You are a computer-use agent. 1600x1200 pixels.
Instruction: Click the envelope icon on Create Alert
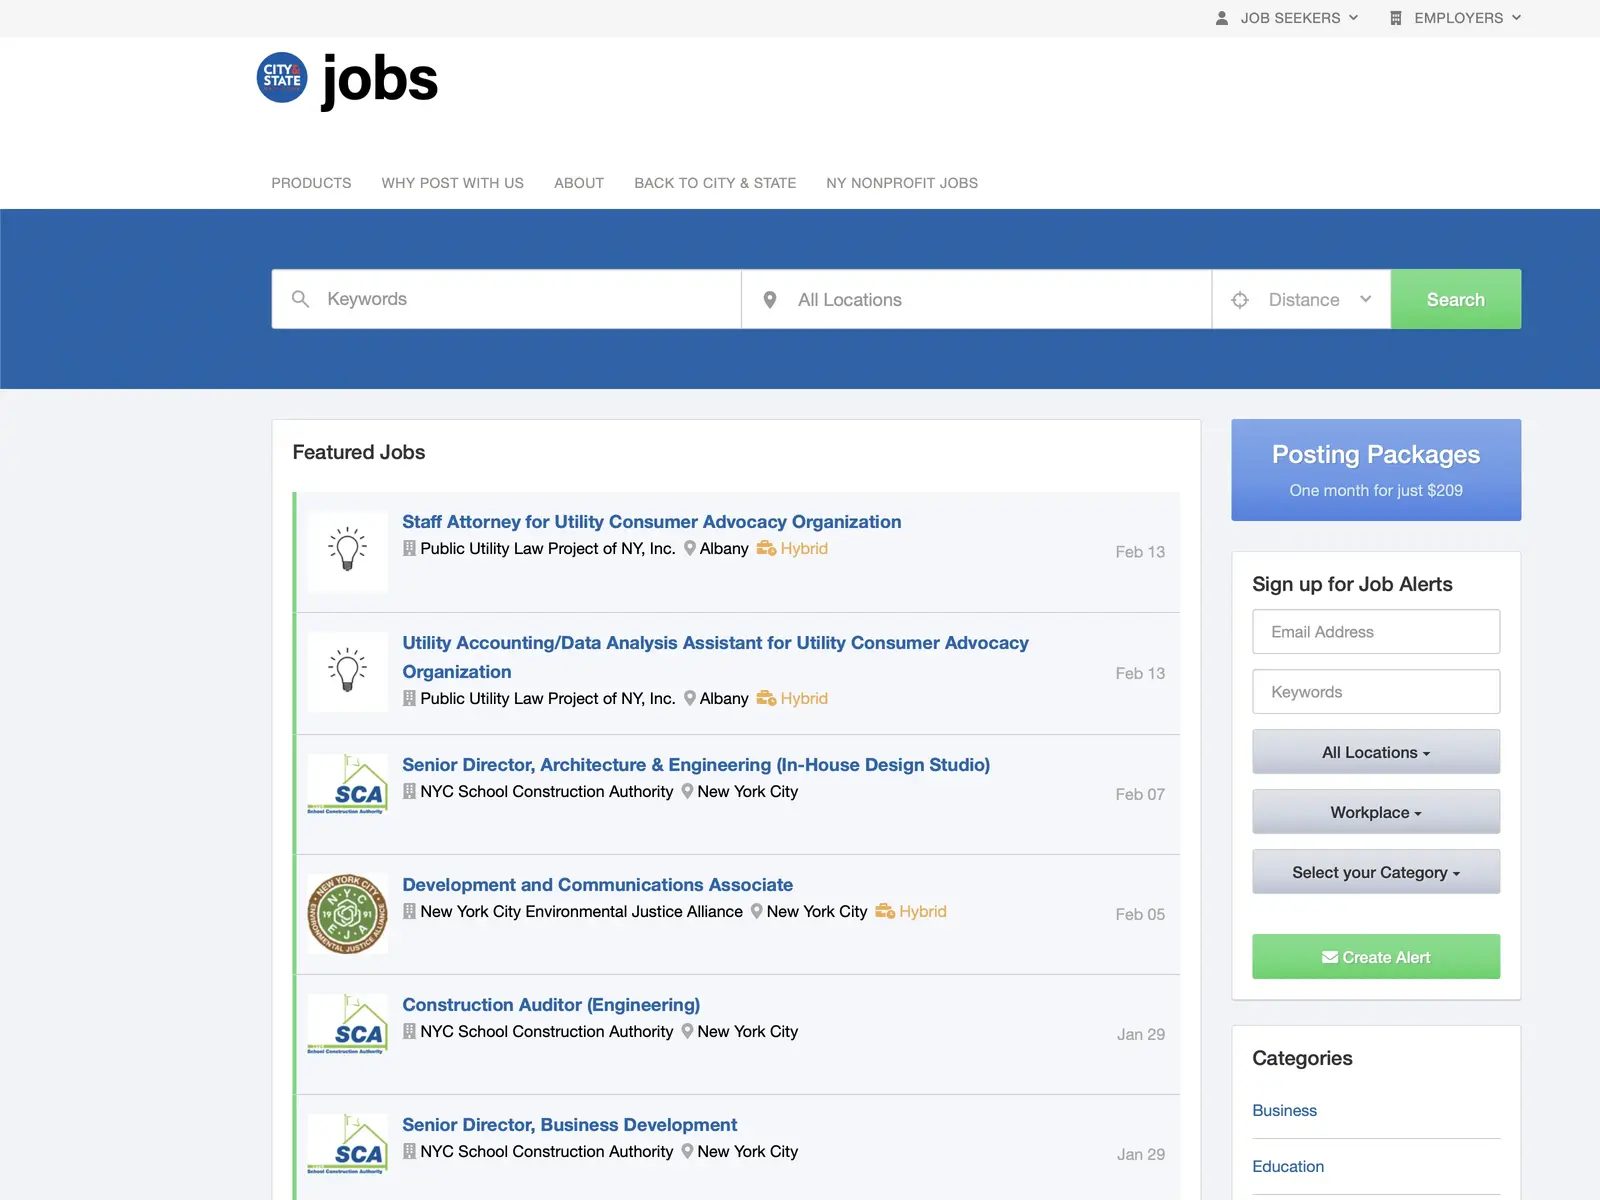coord(1330,957)
